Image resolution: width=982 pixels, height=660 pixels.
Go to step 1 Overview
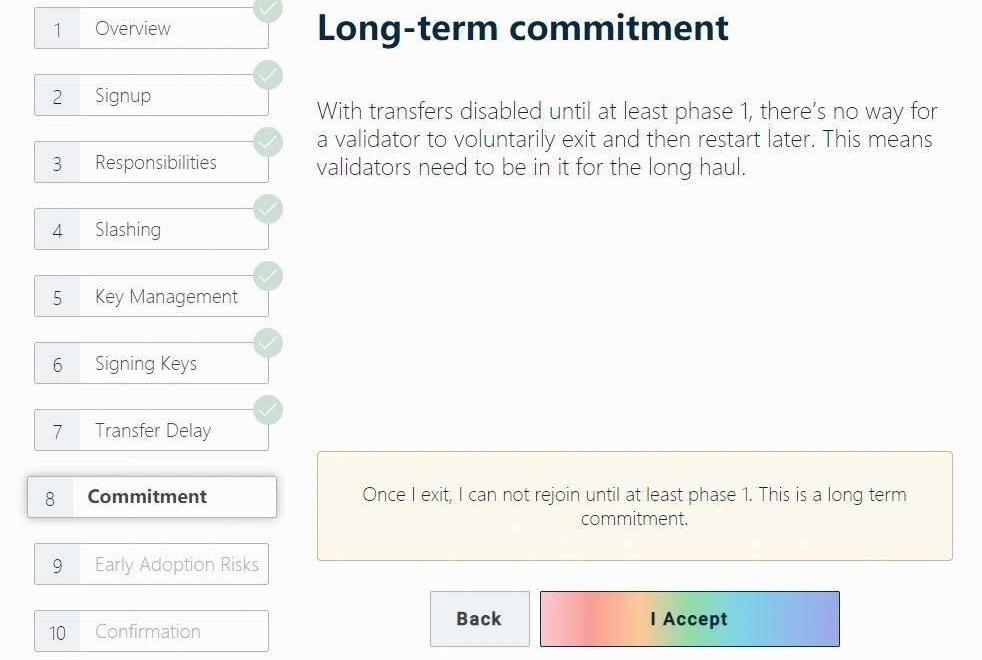point(151,30)
